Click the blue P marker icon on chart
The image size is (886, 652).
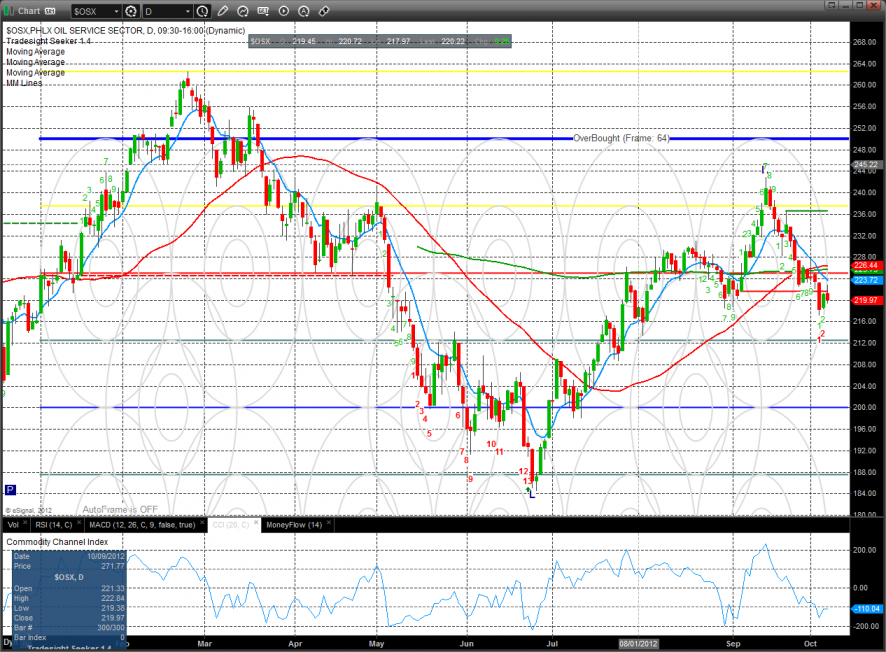[10, 490]
